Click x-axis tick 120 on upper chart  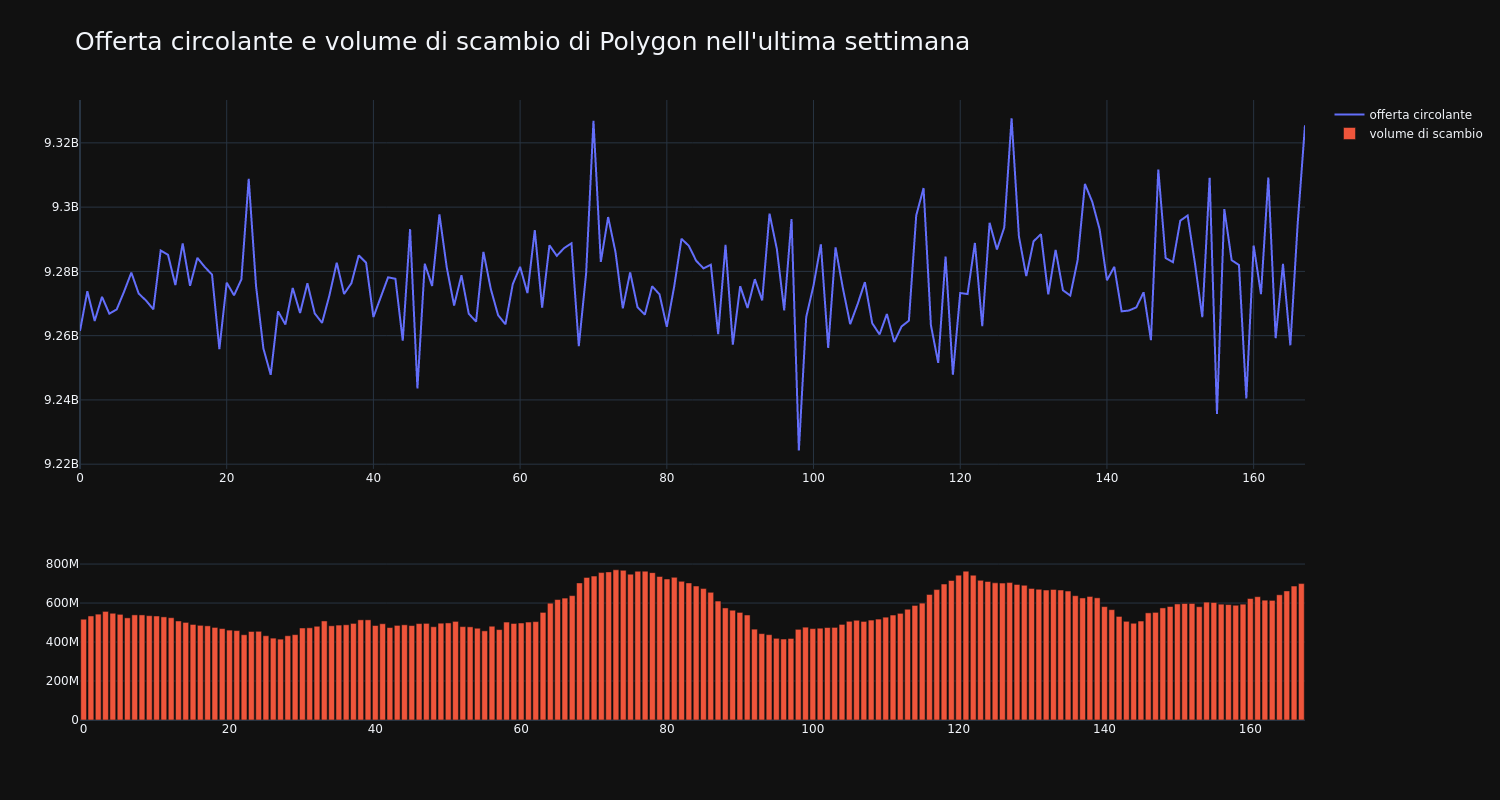pos(960,479)
